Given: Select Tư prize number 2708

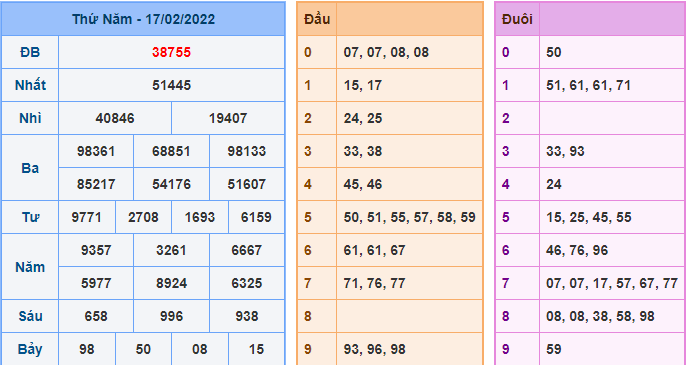Looking at the screenshot, I should click(144, 218).
